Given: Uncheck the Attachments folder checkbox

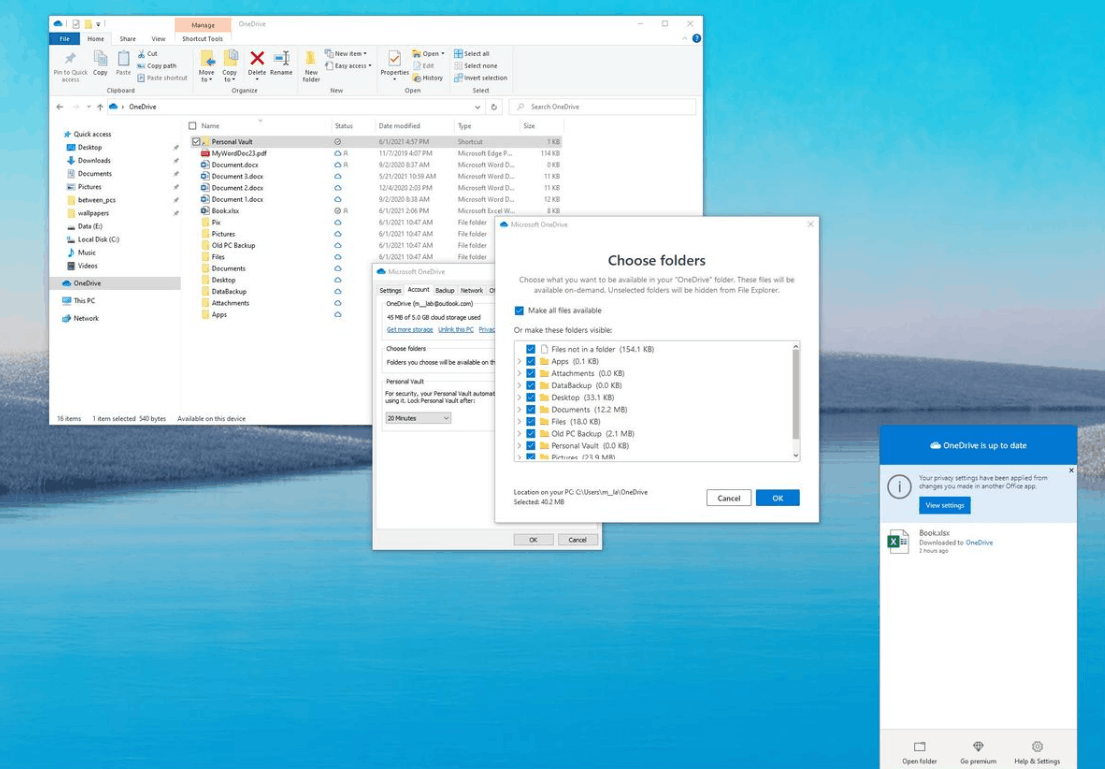Looking at the screenshot, I should pyautogui.click(x=531, y=374).
